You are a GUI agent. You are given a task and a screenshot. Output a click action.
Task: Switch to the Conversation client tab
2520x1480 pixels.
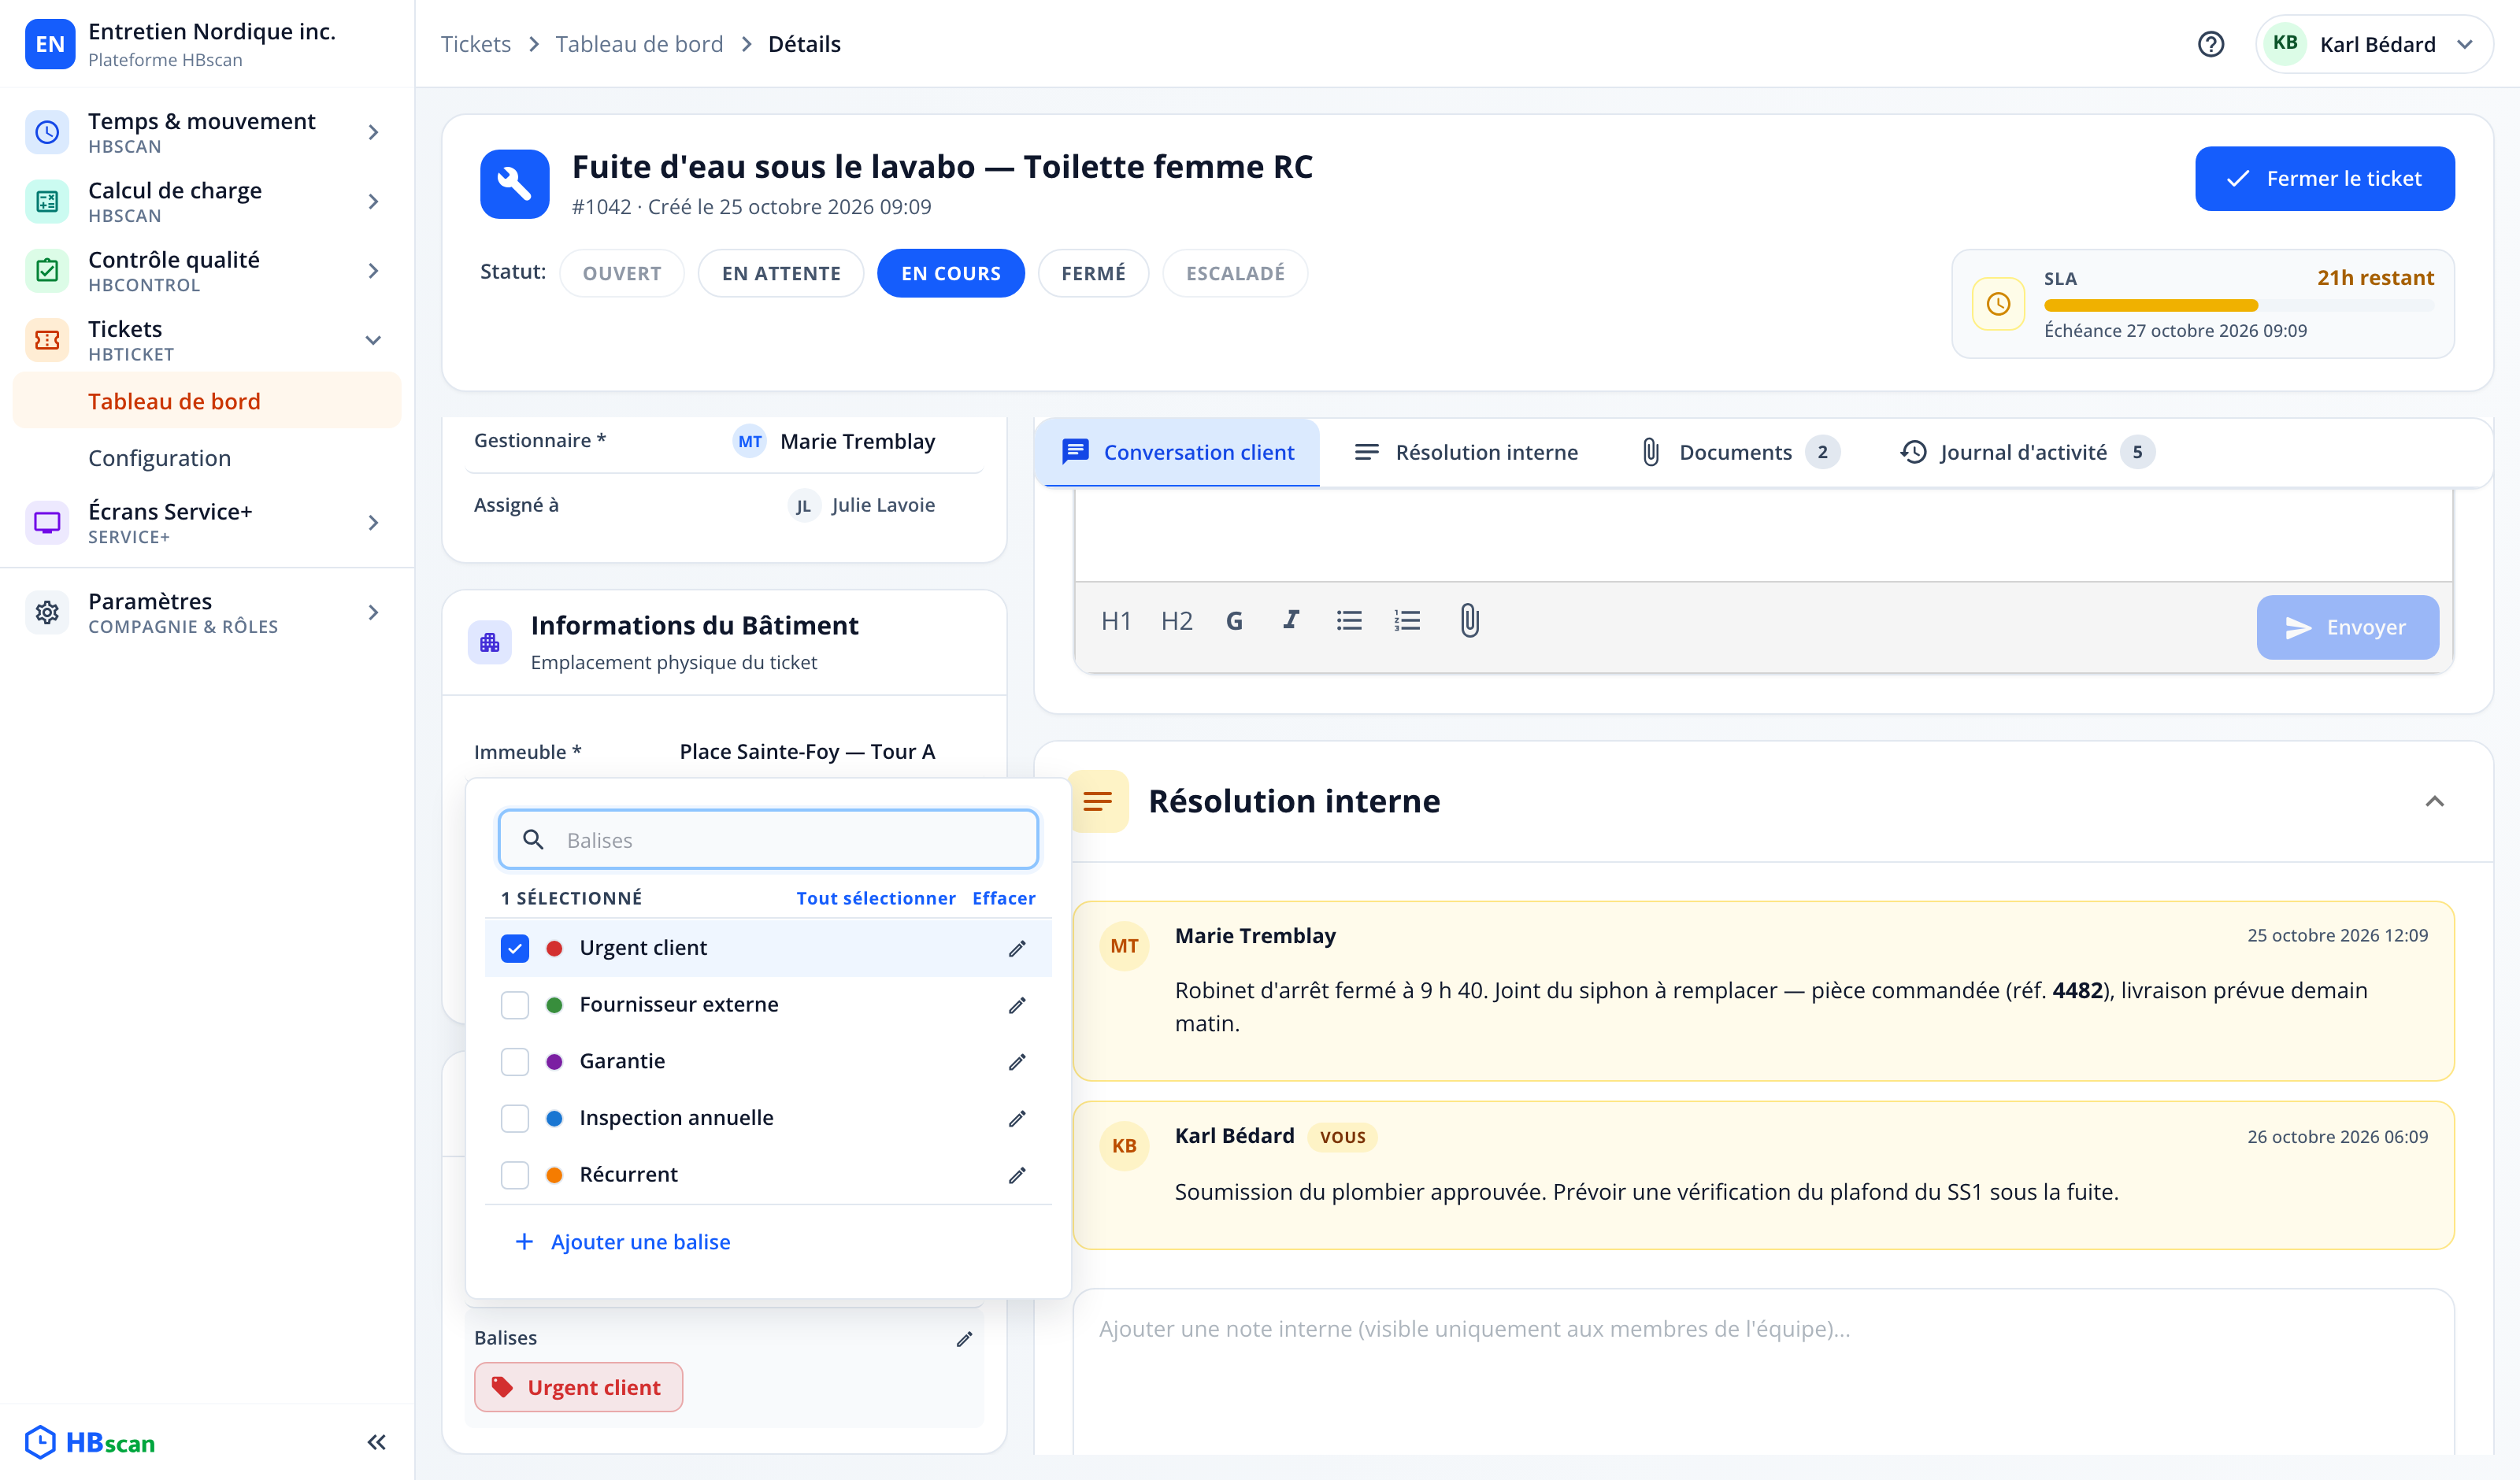tap(1177, 452)
